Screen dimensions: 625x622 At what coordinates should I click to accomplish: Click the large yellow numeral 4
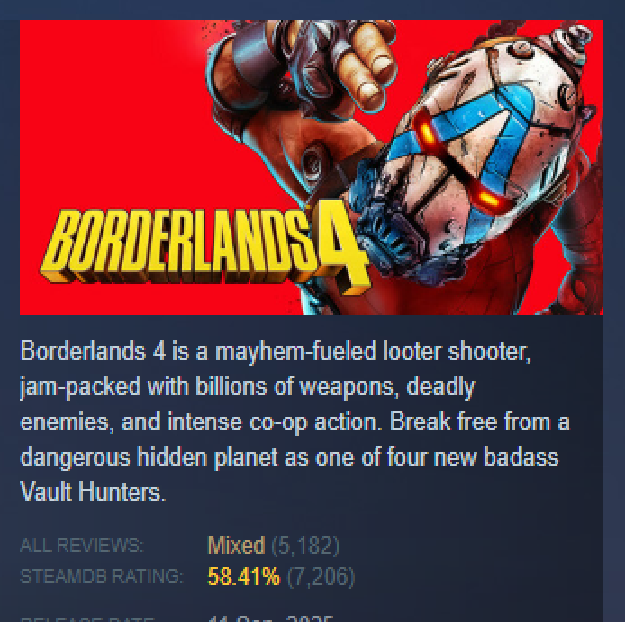click(342, 249)
